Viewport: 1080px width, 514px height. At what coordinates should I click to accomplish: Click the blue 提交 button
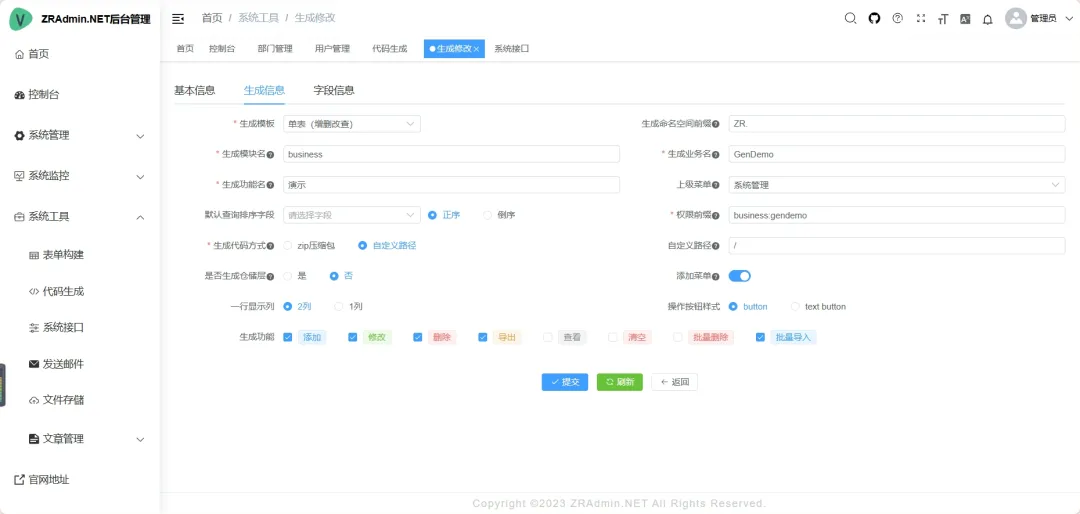pyautogui.click(x=565, y=382)
